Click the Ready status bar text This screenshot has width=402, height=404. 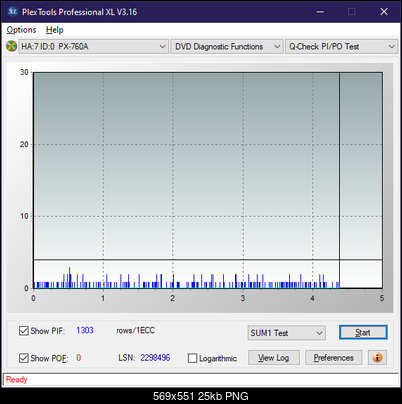(16, 379)
